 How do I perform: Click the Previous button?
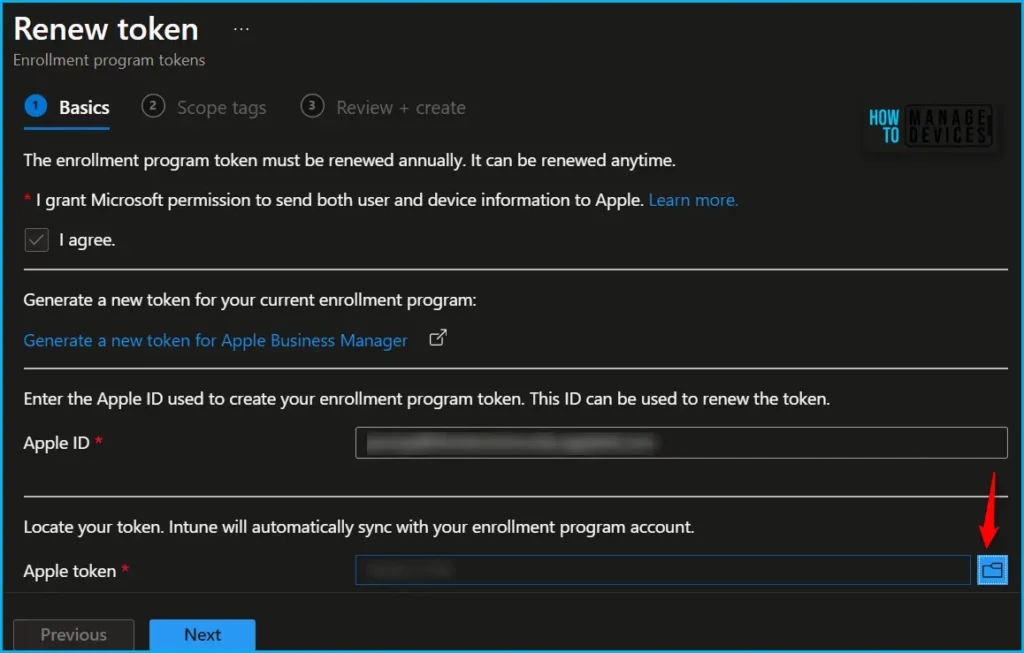(74, 635)
